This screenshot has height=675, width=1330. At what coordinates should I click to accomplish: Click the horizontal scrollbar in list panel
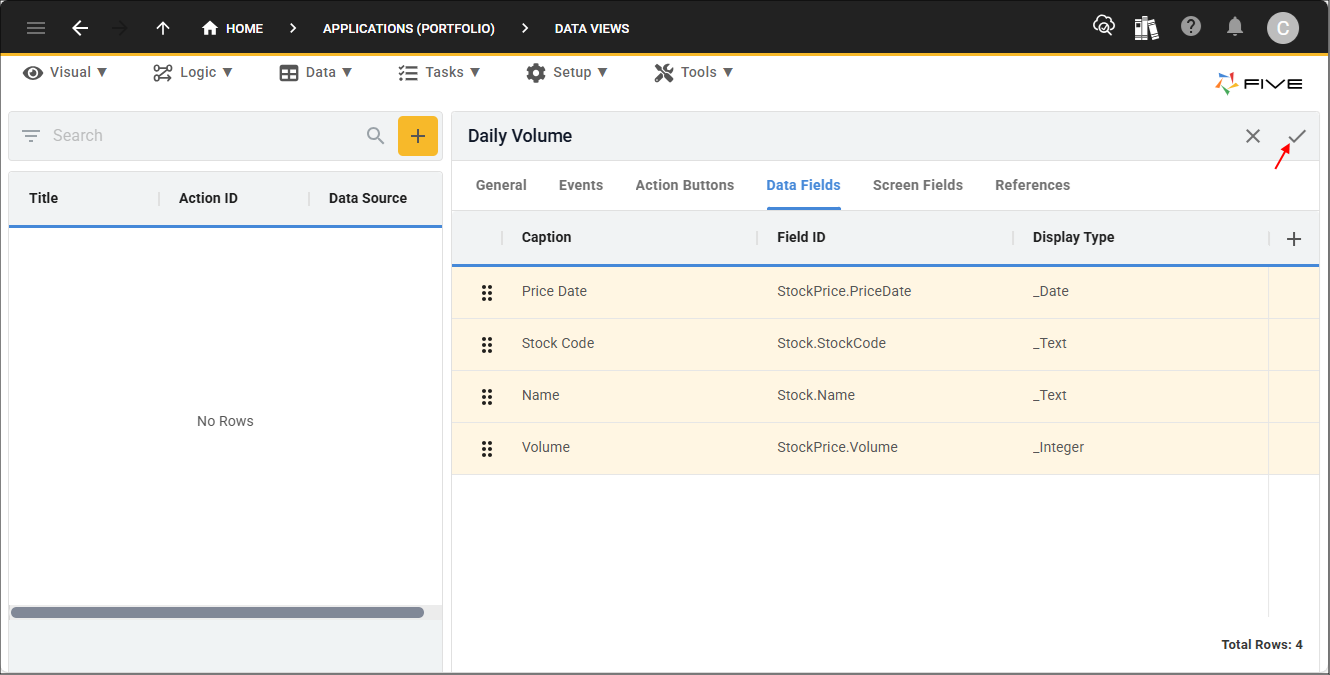click(x=217, y=612)
